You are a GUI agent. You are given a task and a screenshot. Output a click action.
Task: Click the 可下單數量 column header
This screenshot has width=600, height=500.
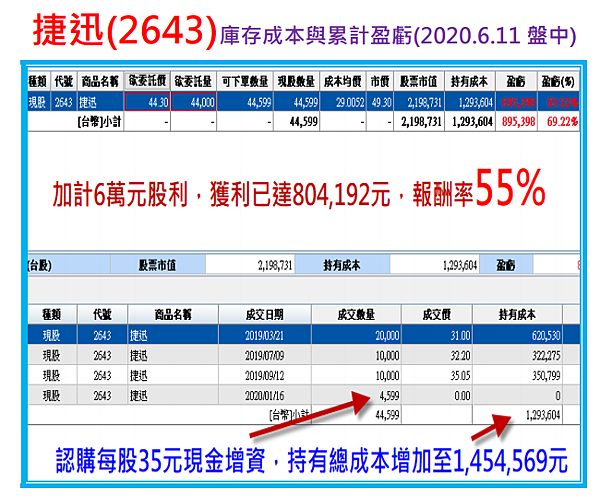pyautogui.click(x=245, y=81)
